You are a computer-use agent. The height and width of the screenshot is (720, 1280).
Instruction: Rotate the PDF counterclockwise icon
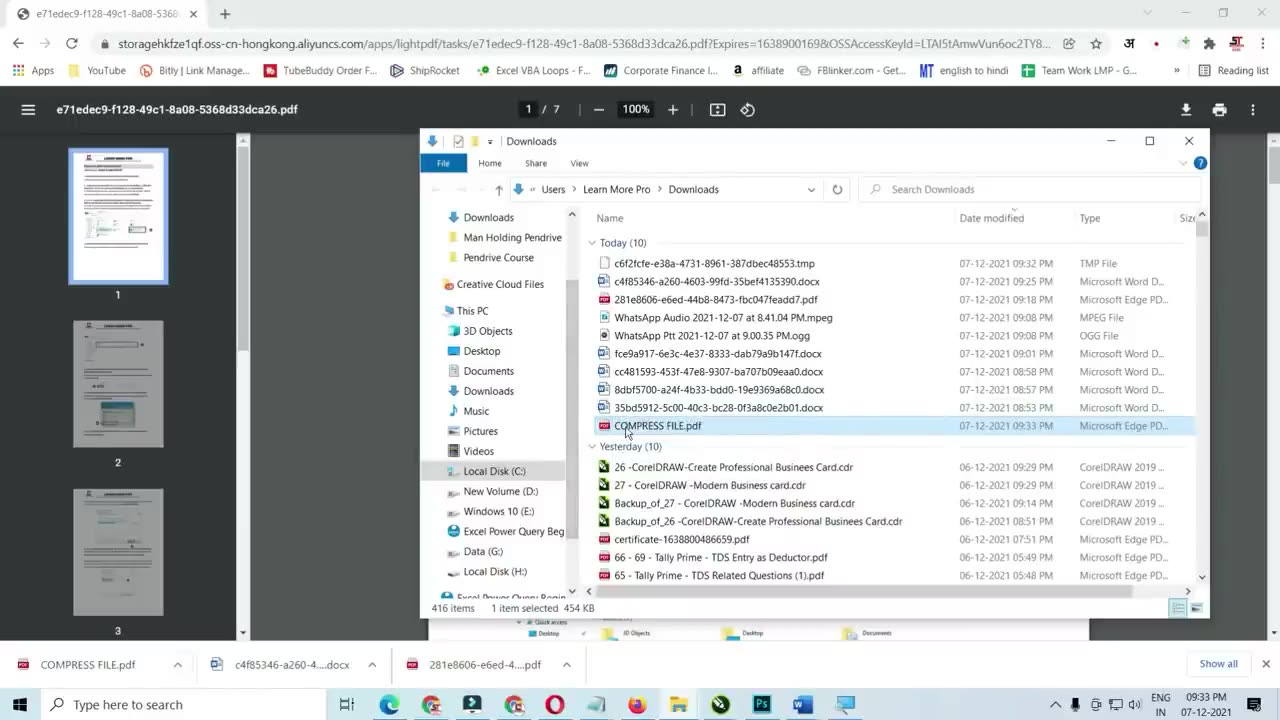(747, 109)
